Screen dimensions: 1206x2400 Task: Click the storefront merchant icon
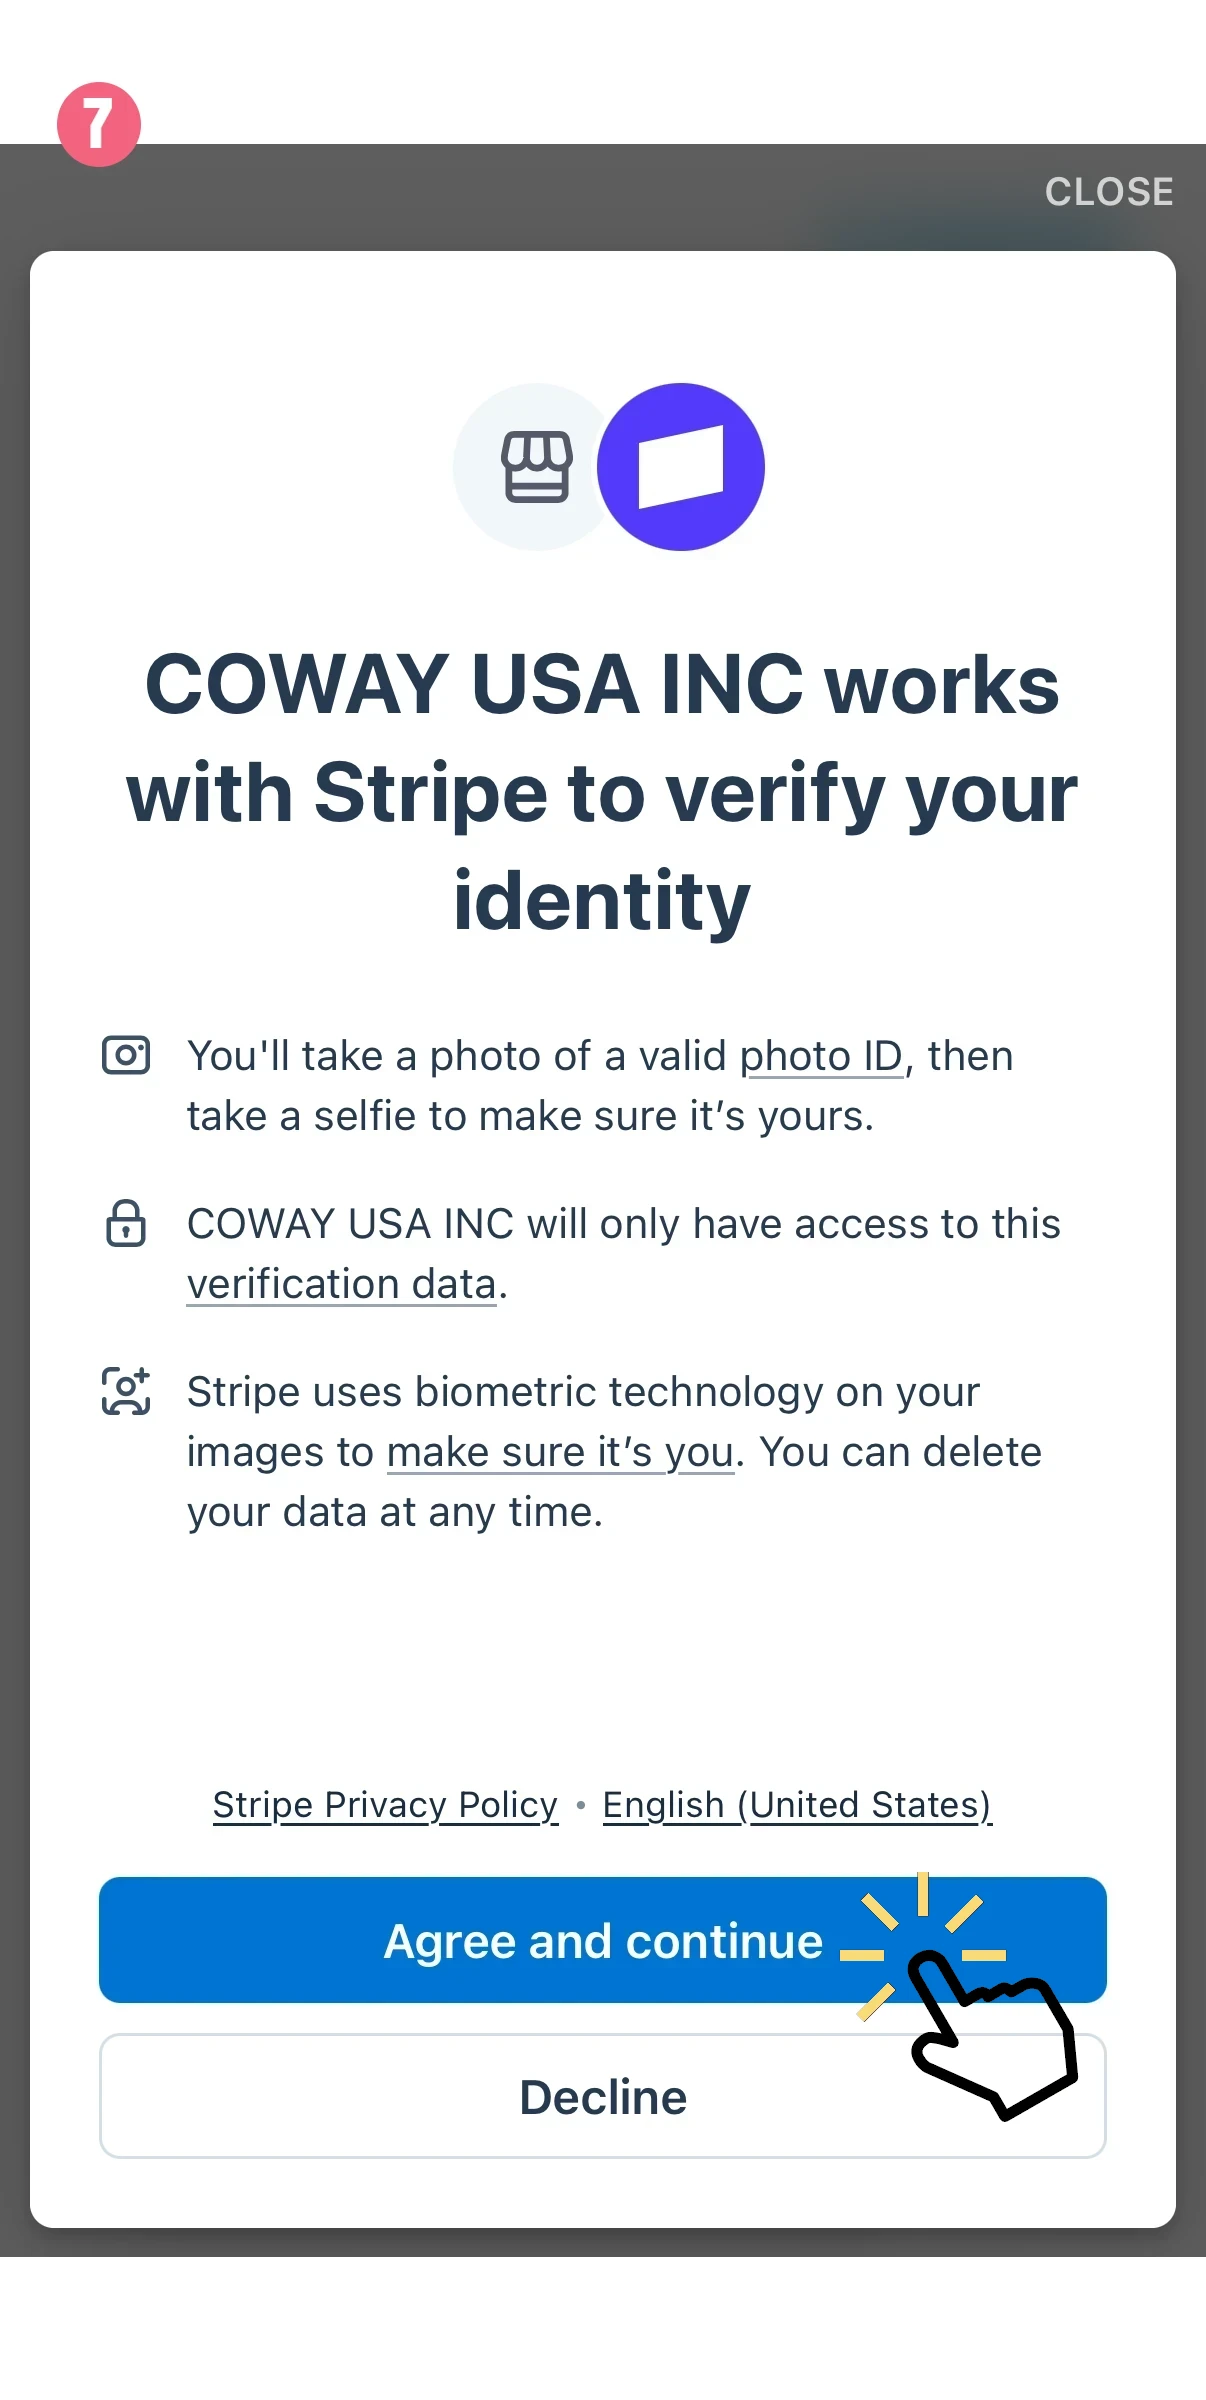click(537, 465)
